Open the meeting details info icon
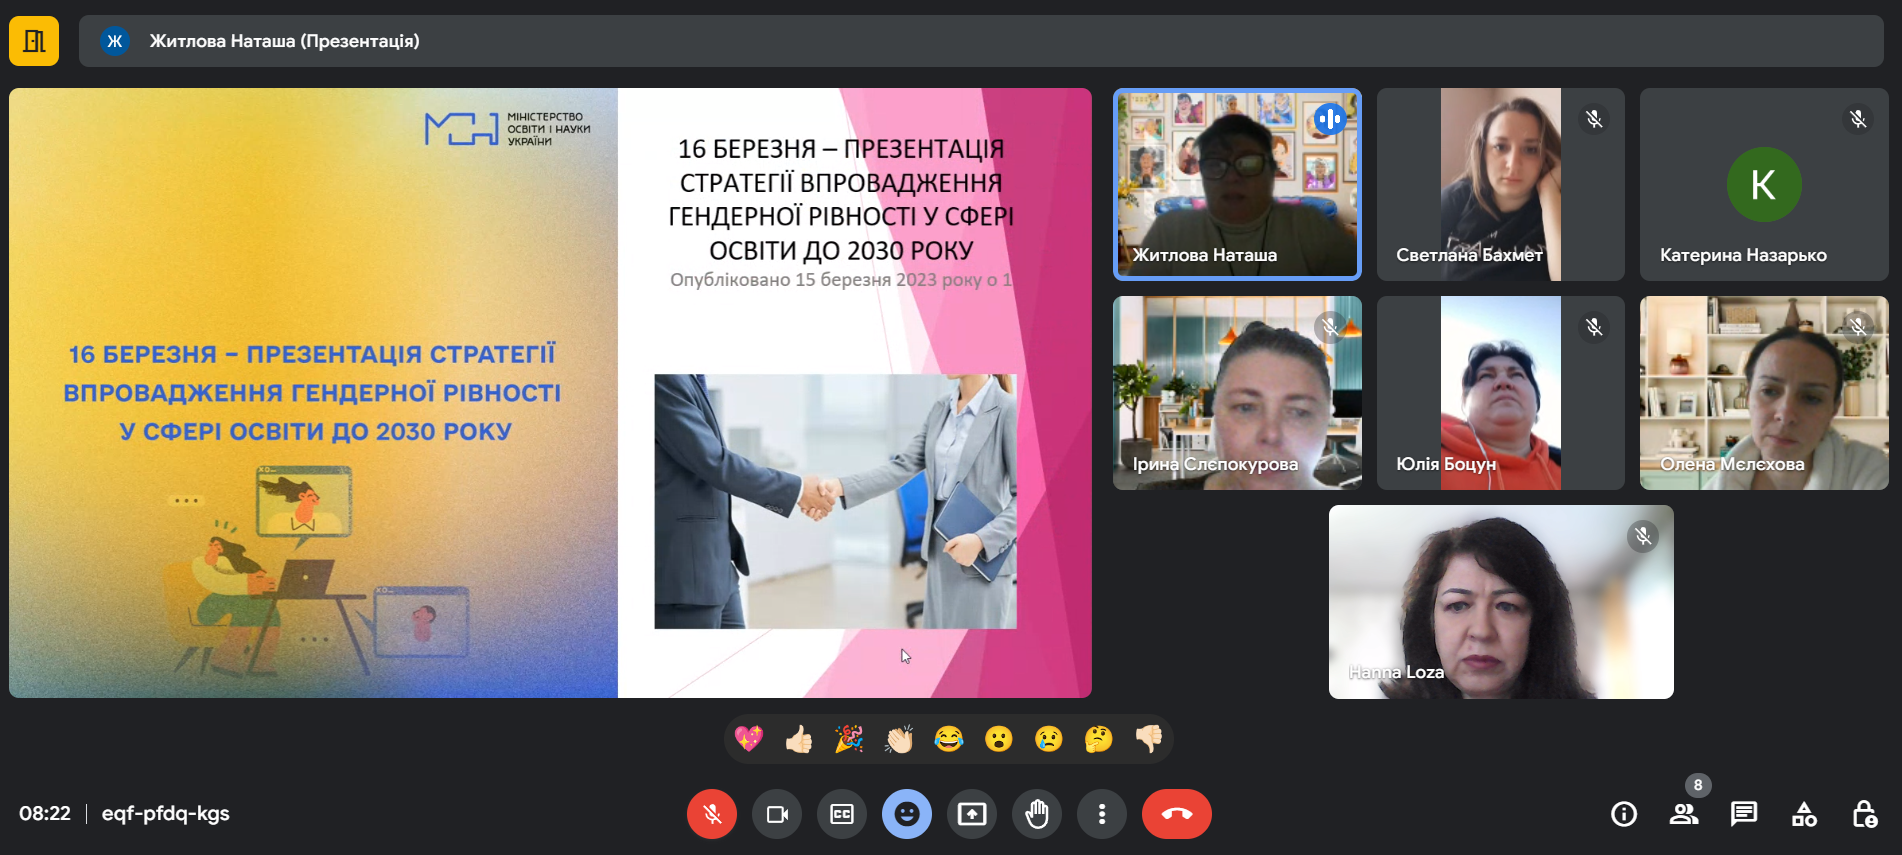1902x855 pixels. pyautogui.click(x=1624, y=814)
